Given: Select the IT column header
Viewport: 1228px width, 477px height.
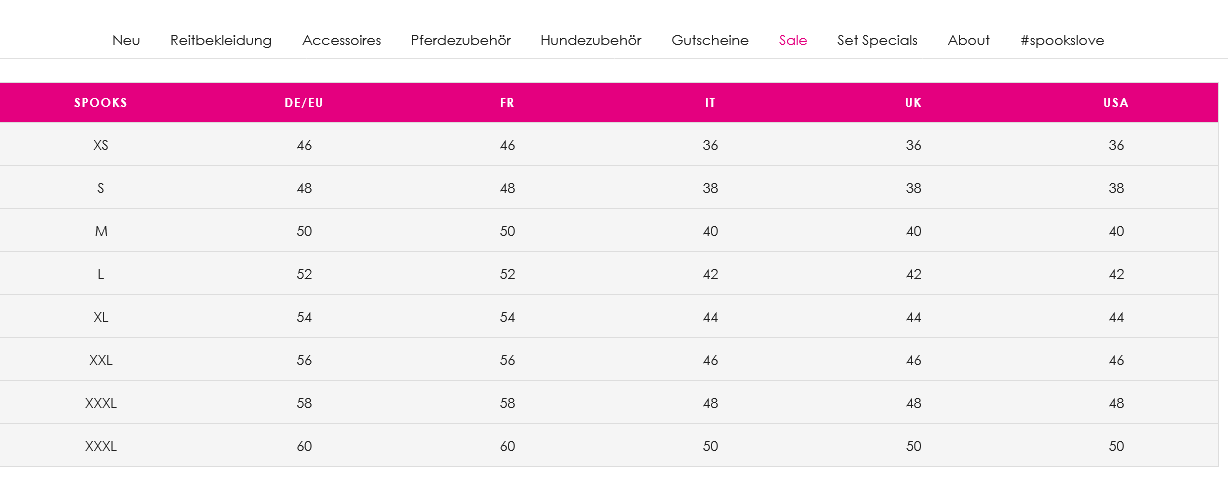Looking at the screenshot, I should click(710, 103).
